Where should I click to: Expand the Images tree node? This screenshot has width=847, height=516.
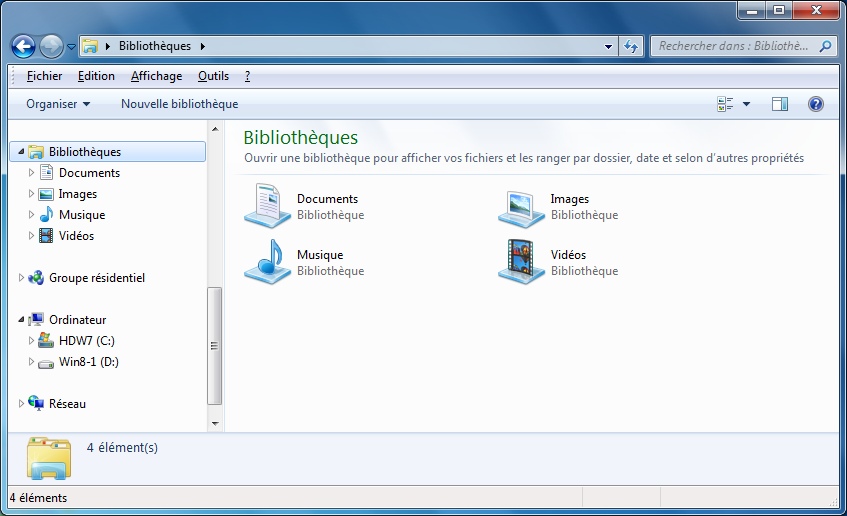tap(31, 193)
